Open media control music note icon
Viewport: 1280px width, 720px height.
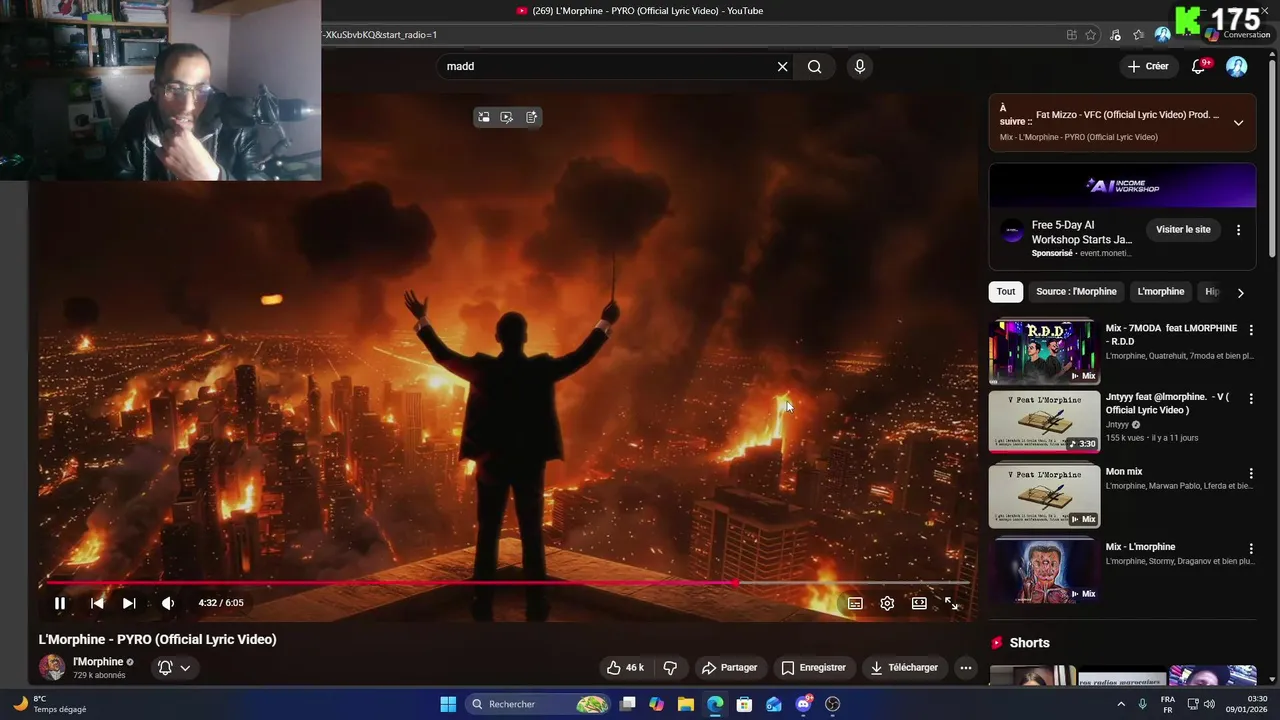pyautogui.click(x=1115, y=35)
